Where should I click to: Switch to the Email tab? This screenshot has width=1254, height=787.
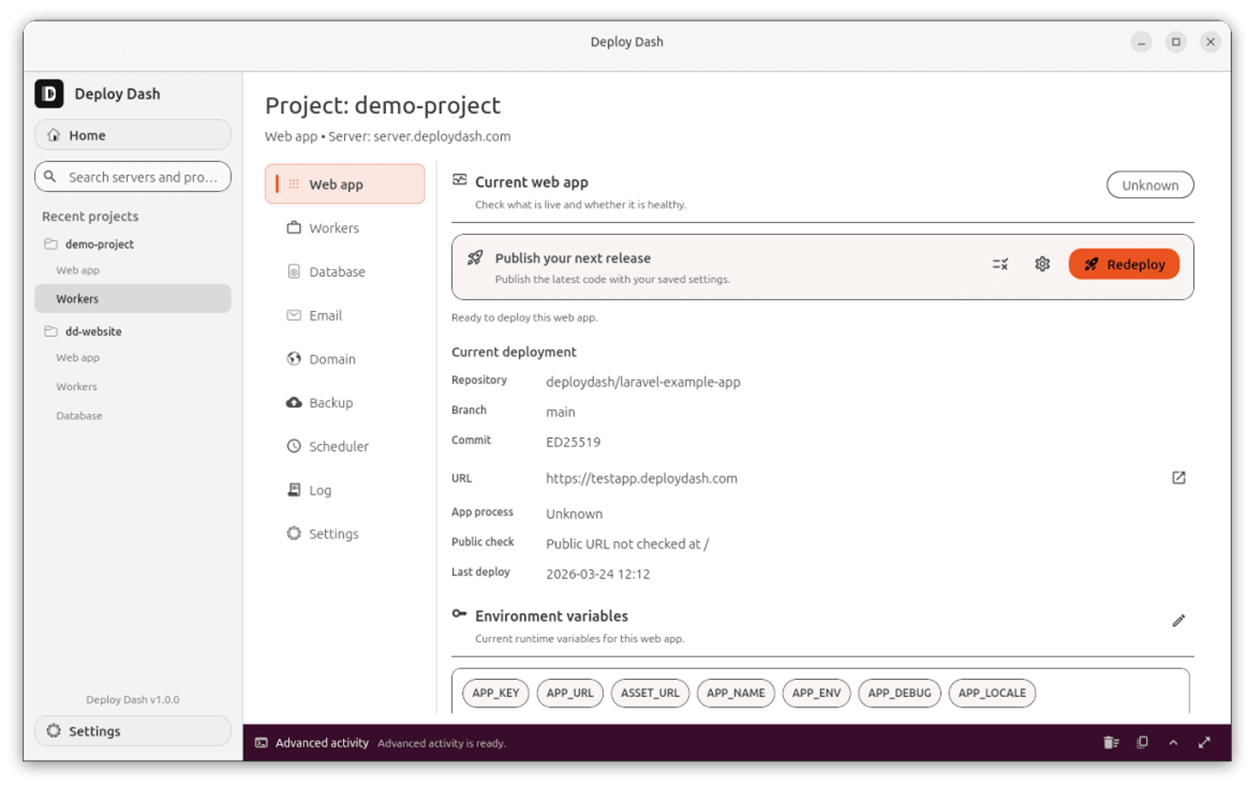pos(345,315)
